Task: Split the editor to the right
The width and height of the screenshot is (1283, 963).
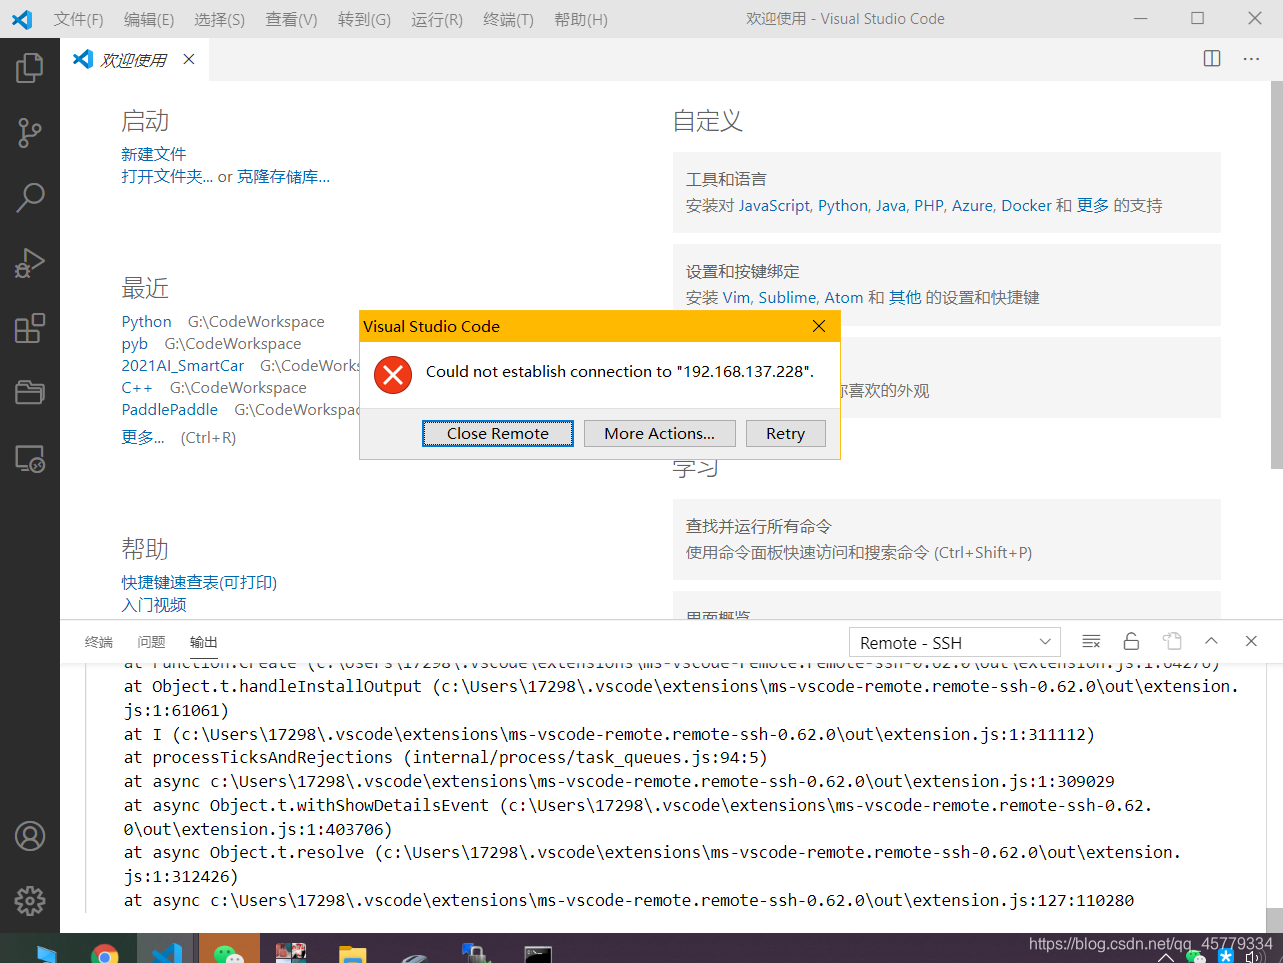Action: (x=1212, y=59)
